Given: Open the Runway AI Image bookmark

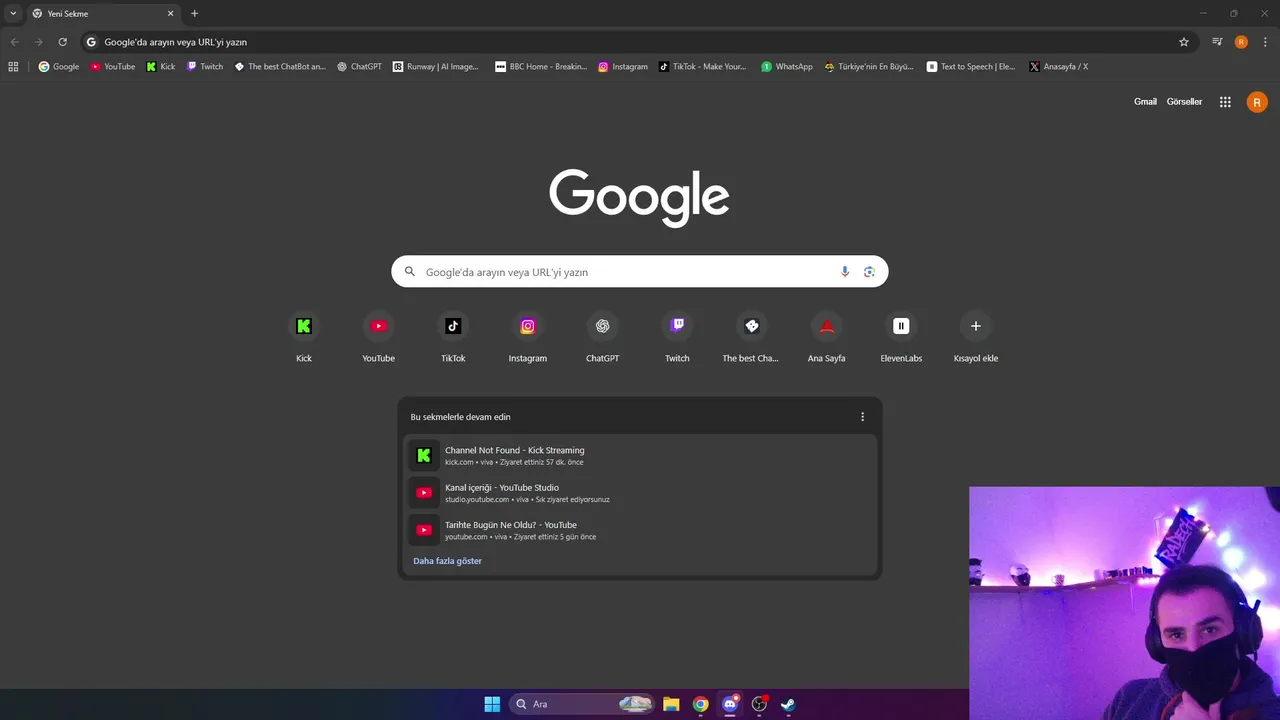Looking at the screenshot, I should (x=436, y=67).
